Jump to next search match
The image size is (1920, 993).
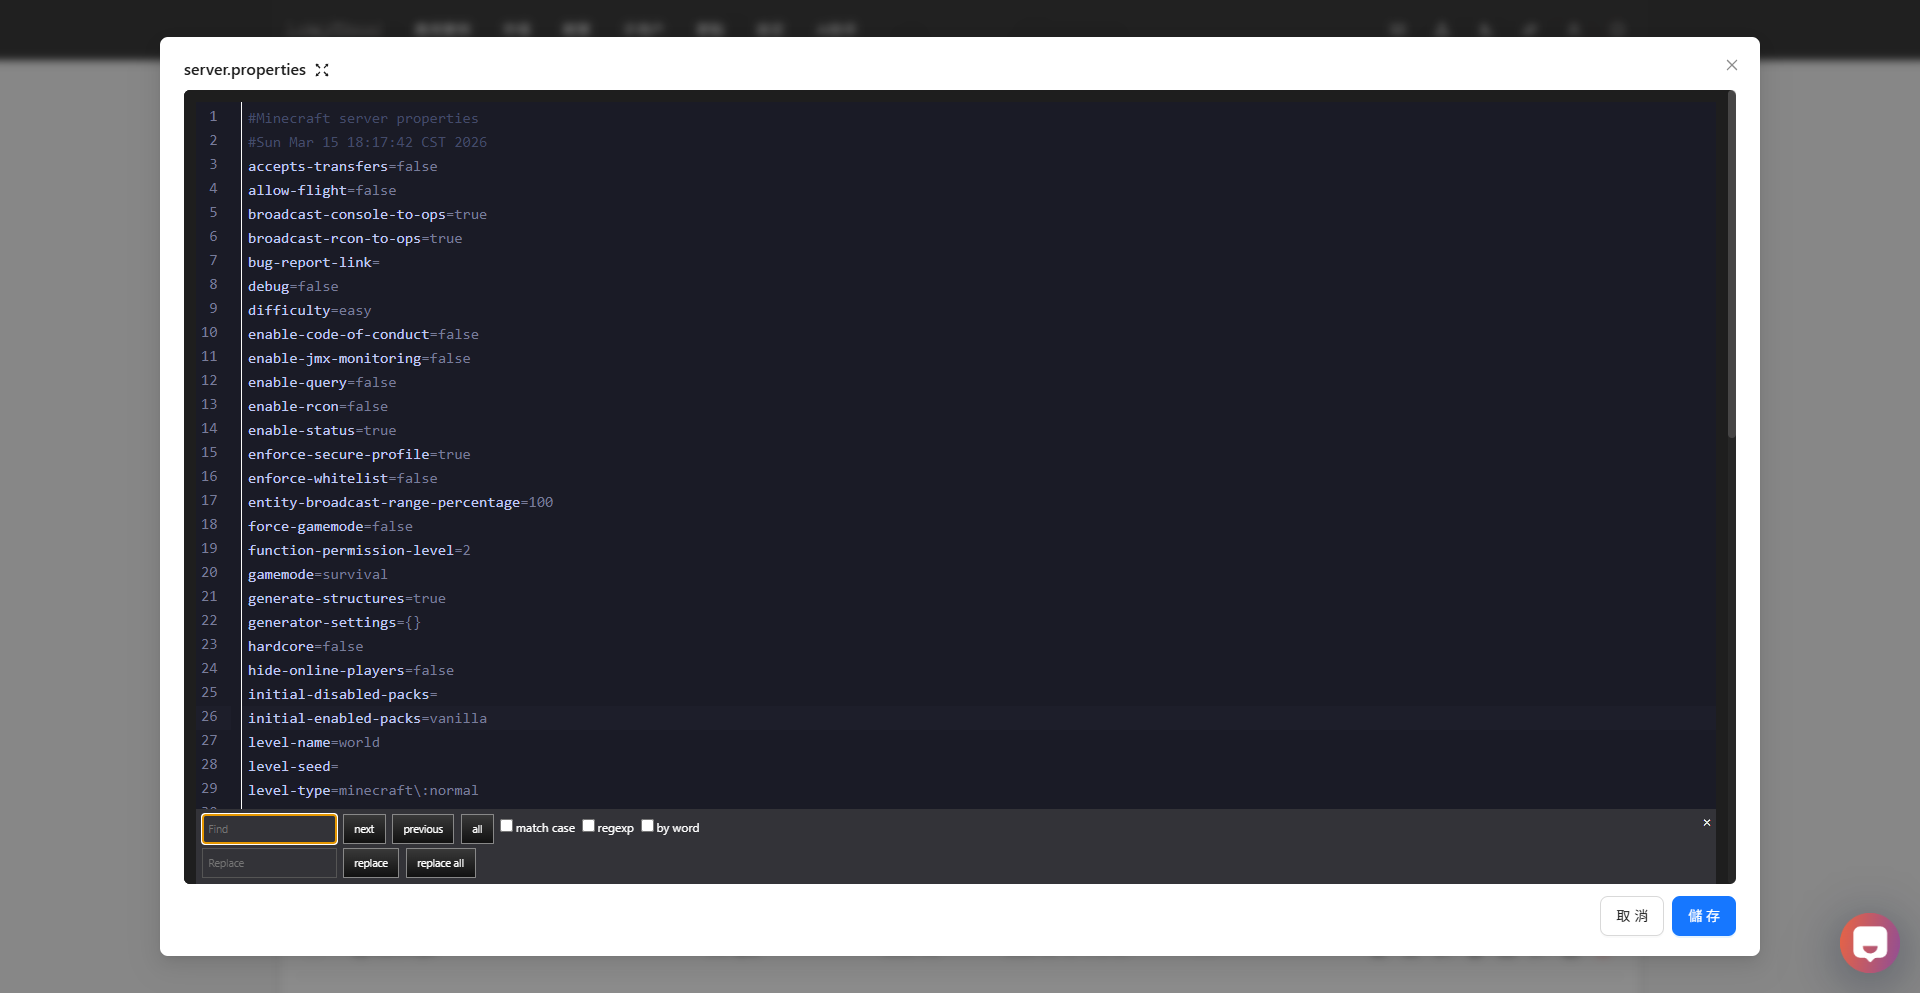tap(364, 829)
